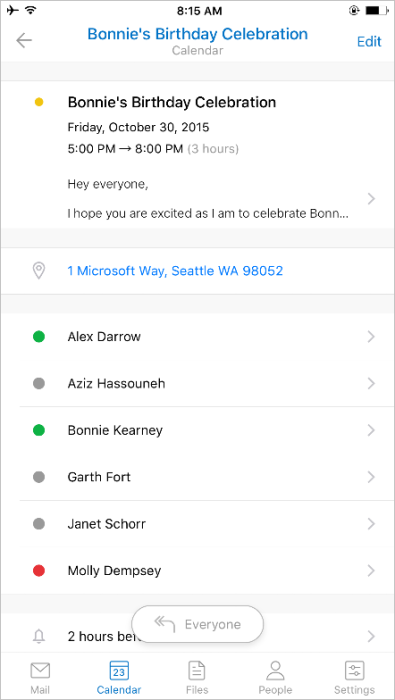Open the Mail tab icon

(40, 671)
